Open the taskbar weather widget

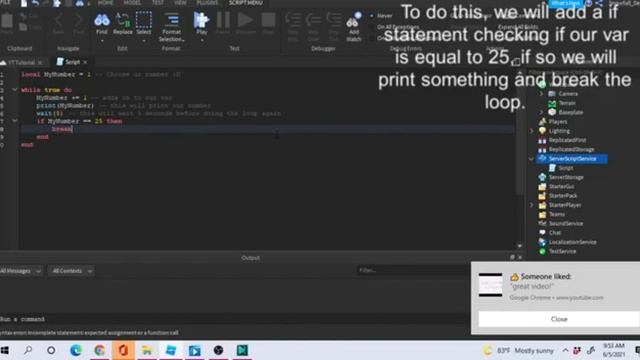click(518, 351)
